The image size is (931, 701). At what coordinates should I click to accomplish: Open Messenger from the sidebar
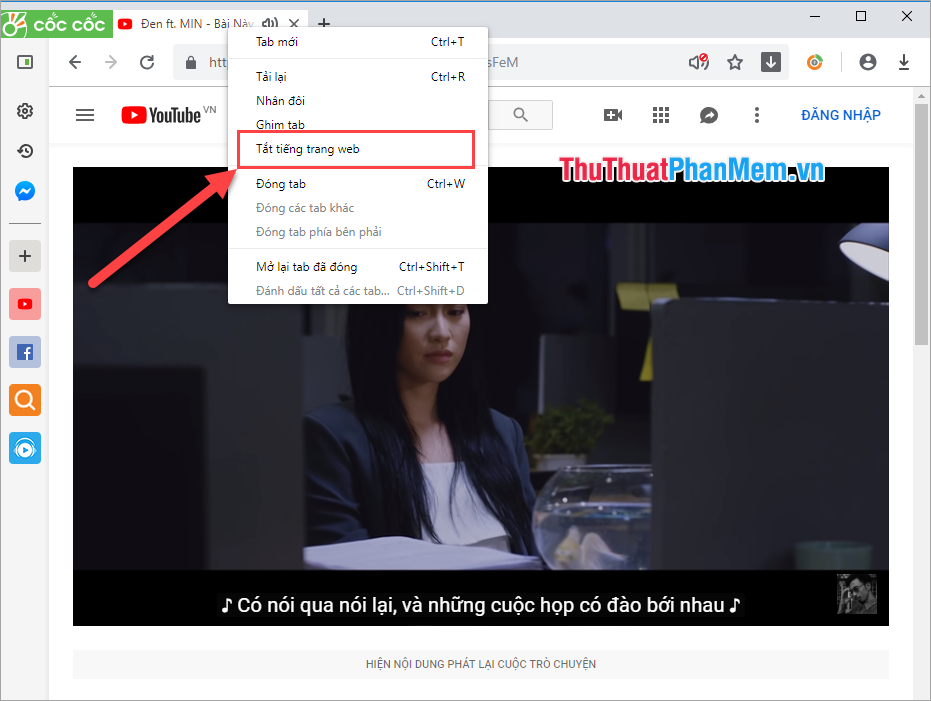coord(24,191)
